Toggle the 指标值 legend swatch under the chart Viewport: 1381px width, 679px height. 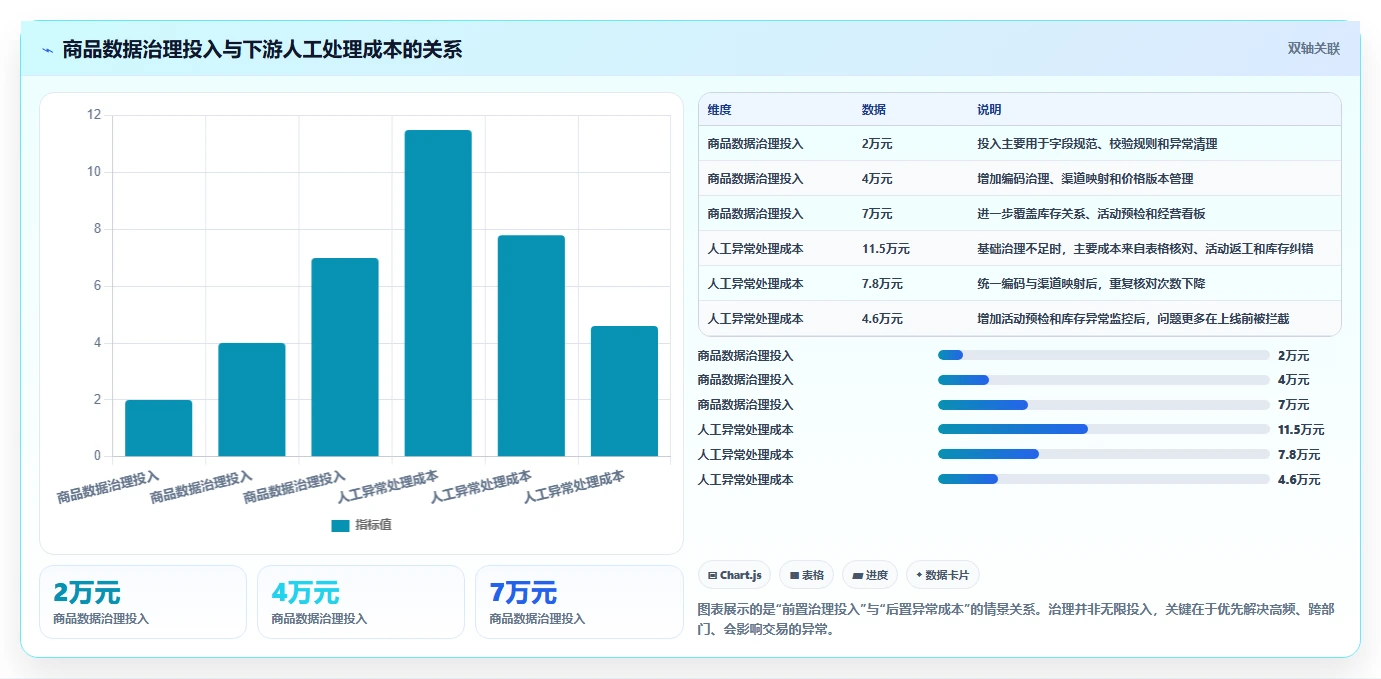[x=340, y=525]
